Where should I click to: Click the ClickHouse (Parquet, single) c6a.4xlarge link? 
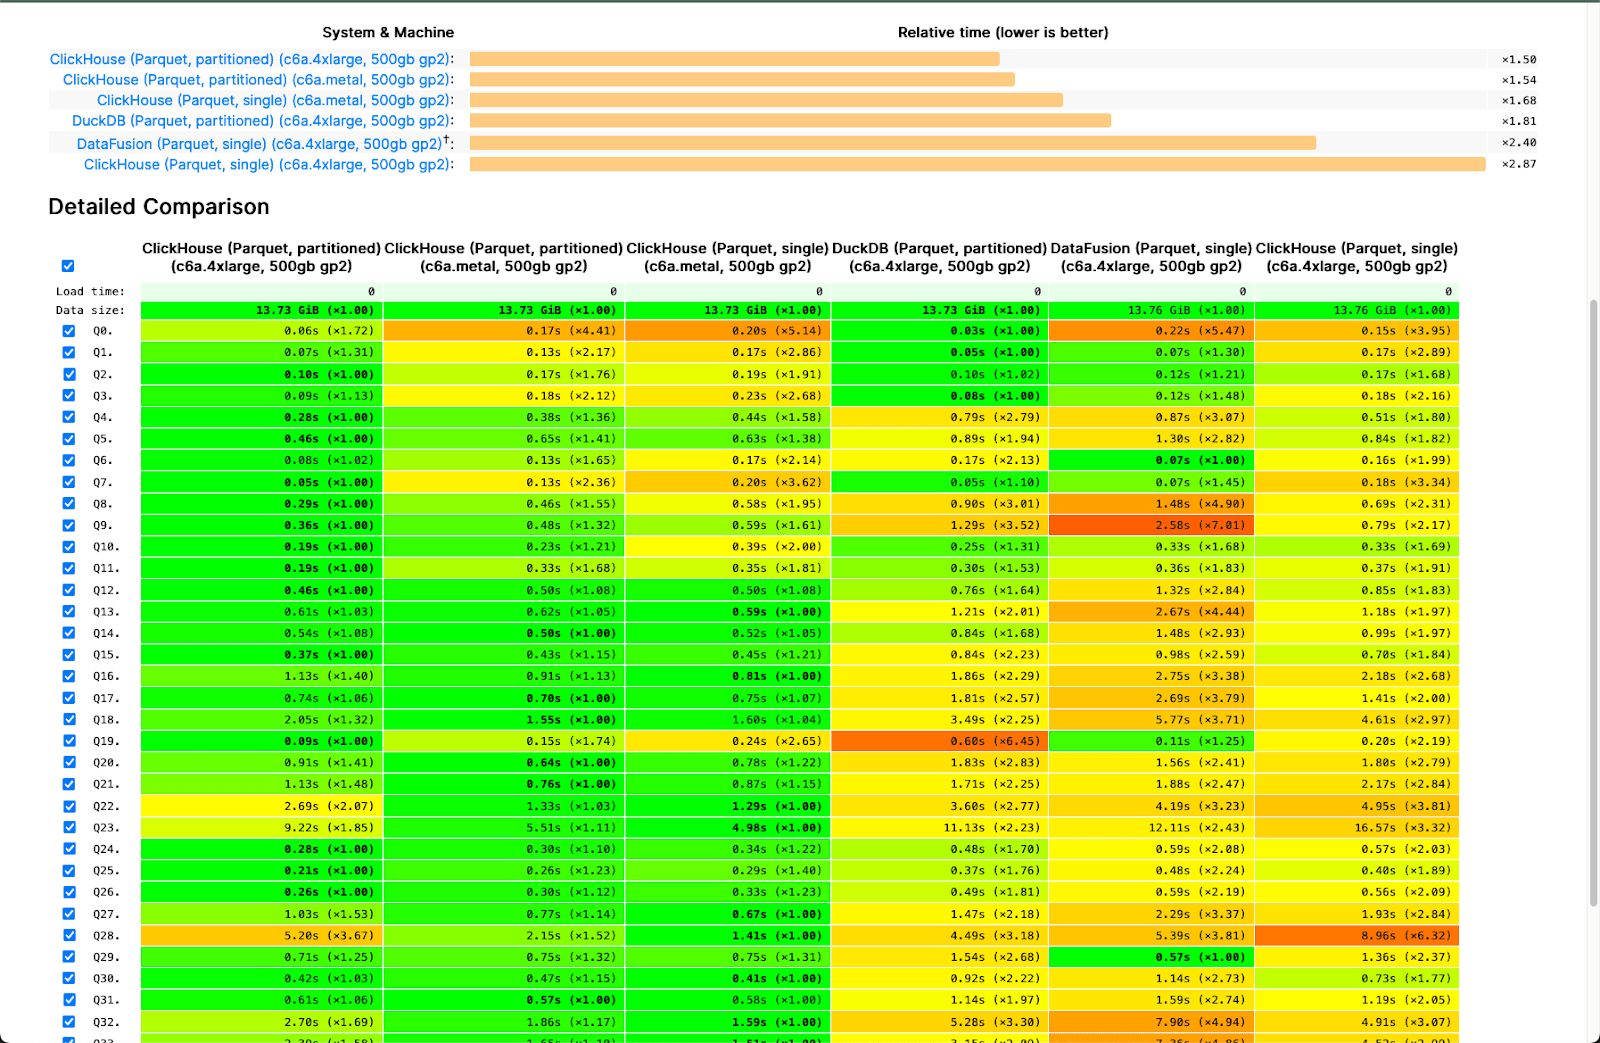267,165
